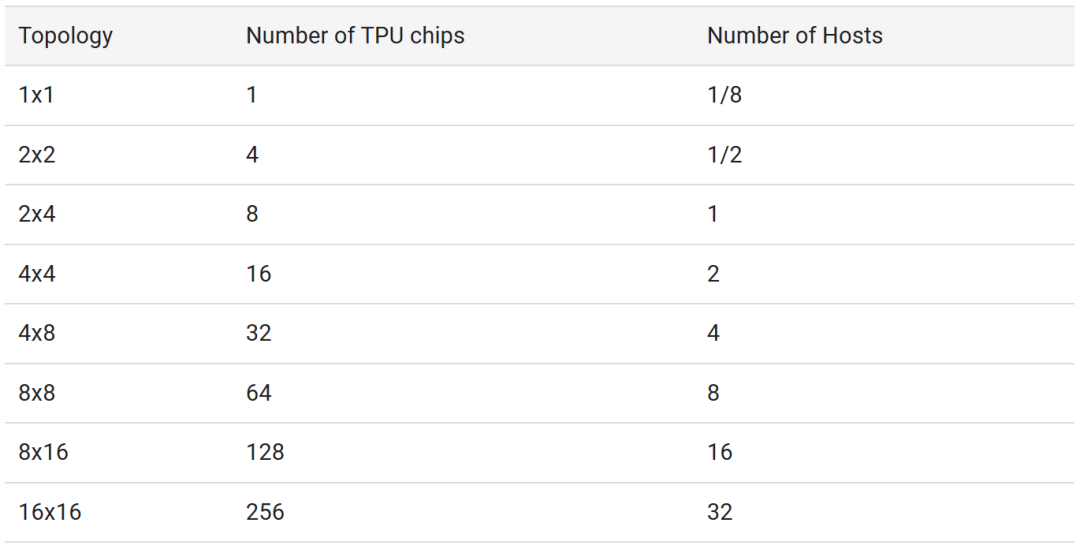This screenshot has width=1080, height=549.
Task: Click the 1/8 hosts value
Action: [724, 96]
